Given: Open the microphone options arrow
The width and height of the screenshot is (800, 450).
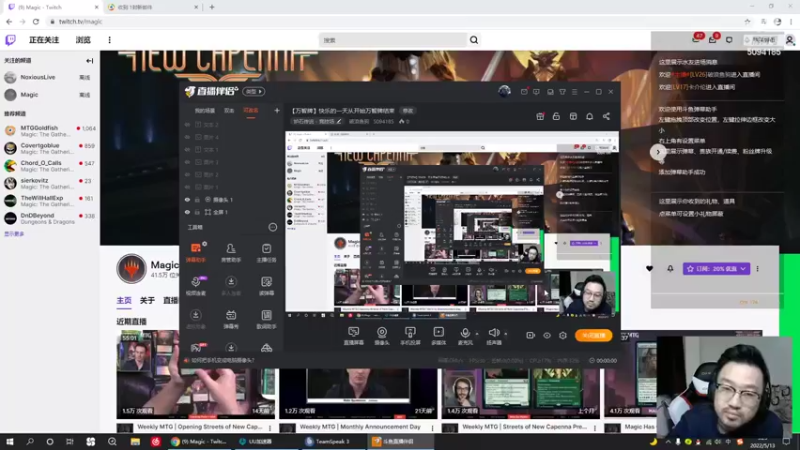Looking at the screenshot, I should (477, 334).
